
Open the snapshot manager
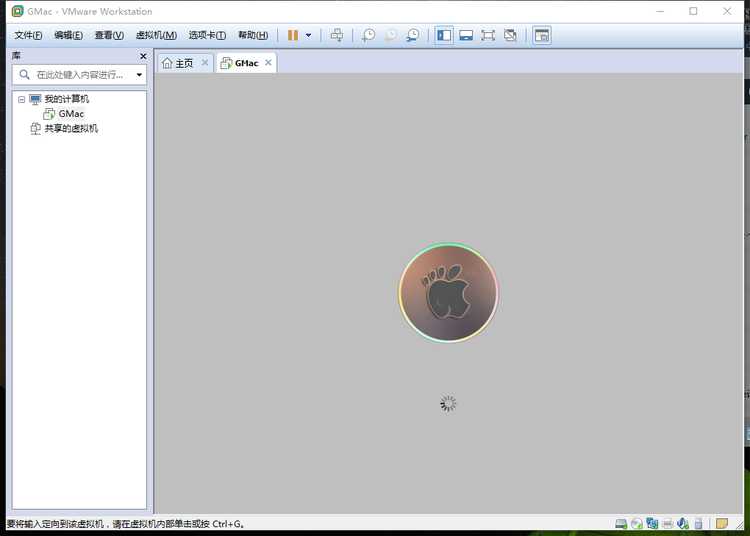pyautogui.click(x=413, y=35)
